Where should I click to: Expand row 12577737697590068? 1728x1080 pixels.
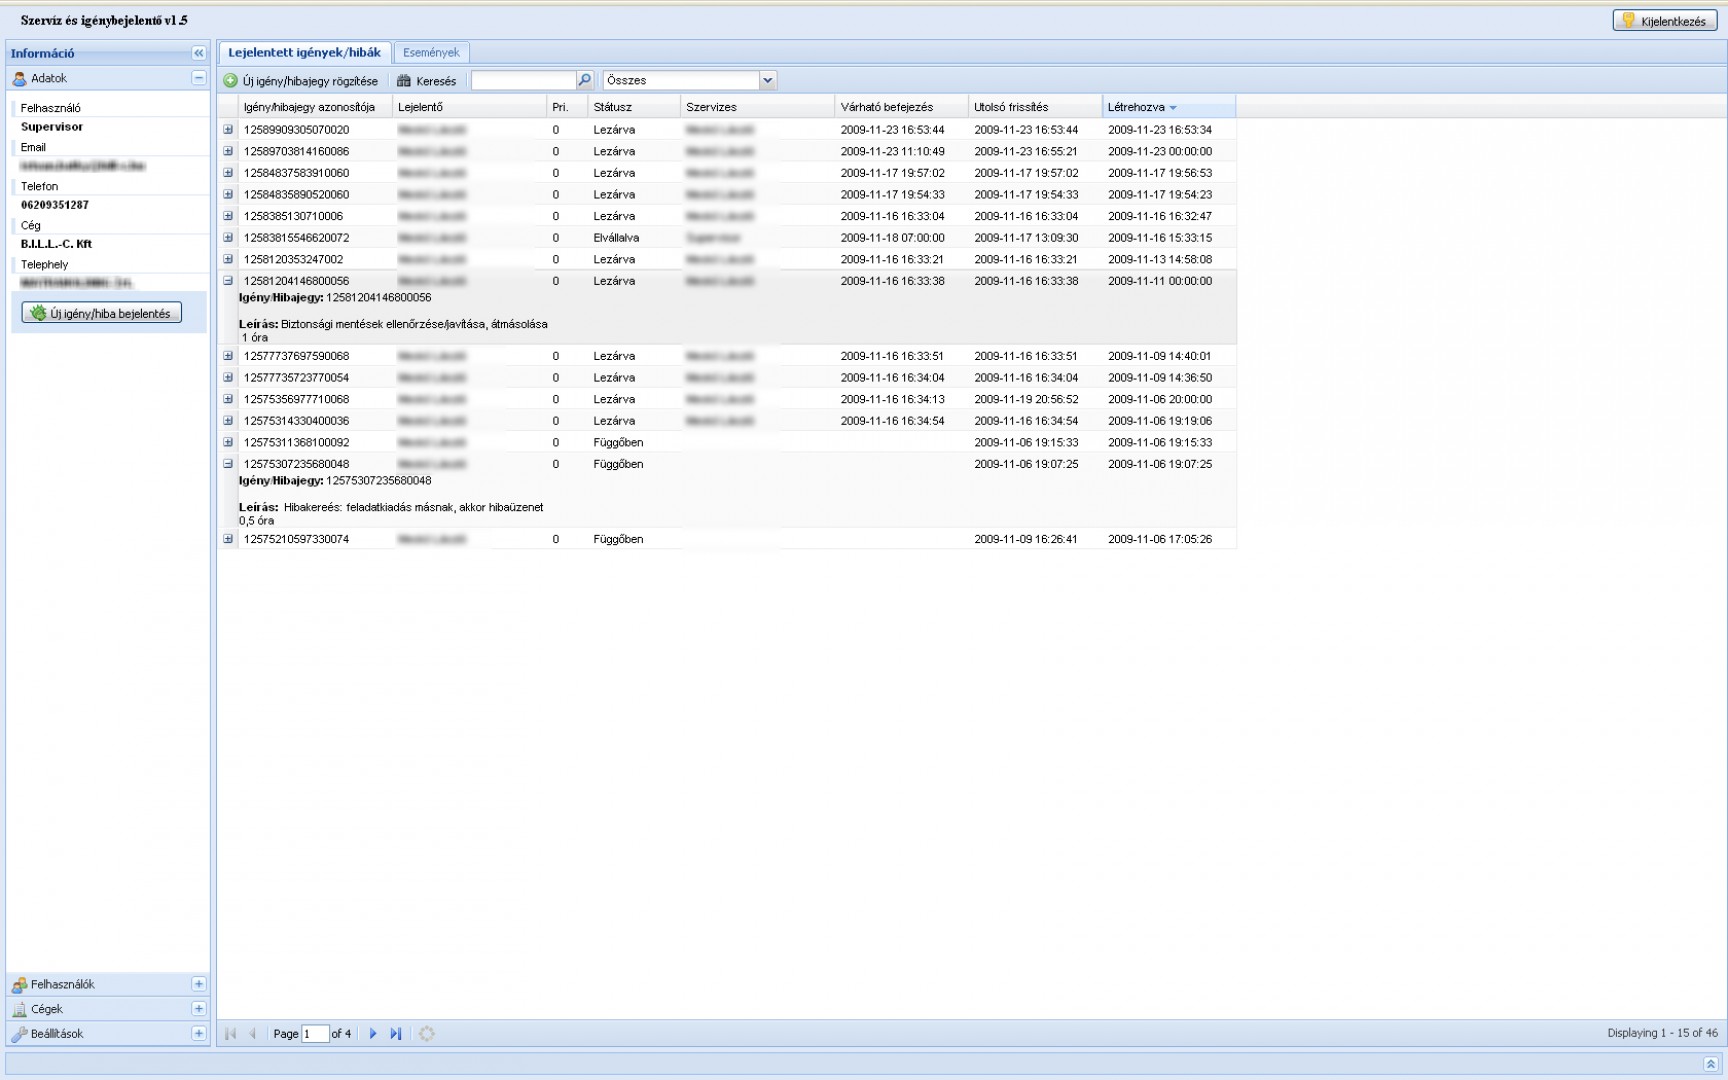(x=228, y=356)
